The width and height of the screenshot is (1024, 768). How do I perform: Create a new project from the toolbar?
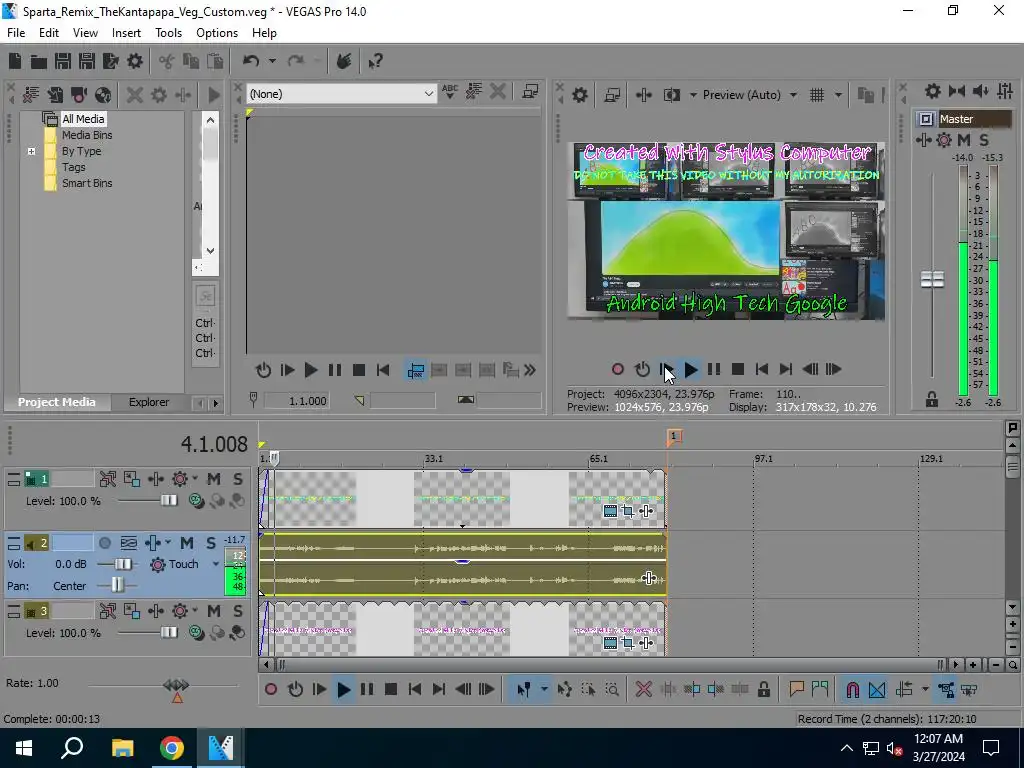coord(15,61)
